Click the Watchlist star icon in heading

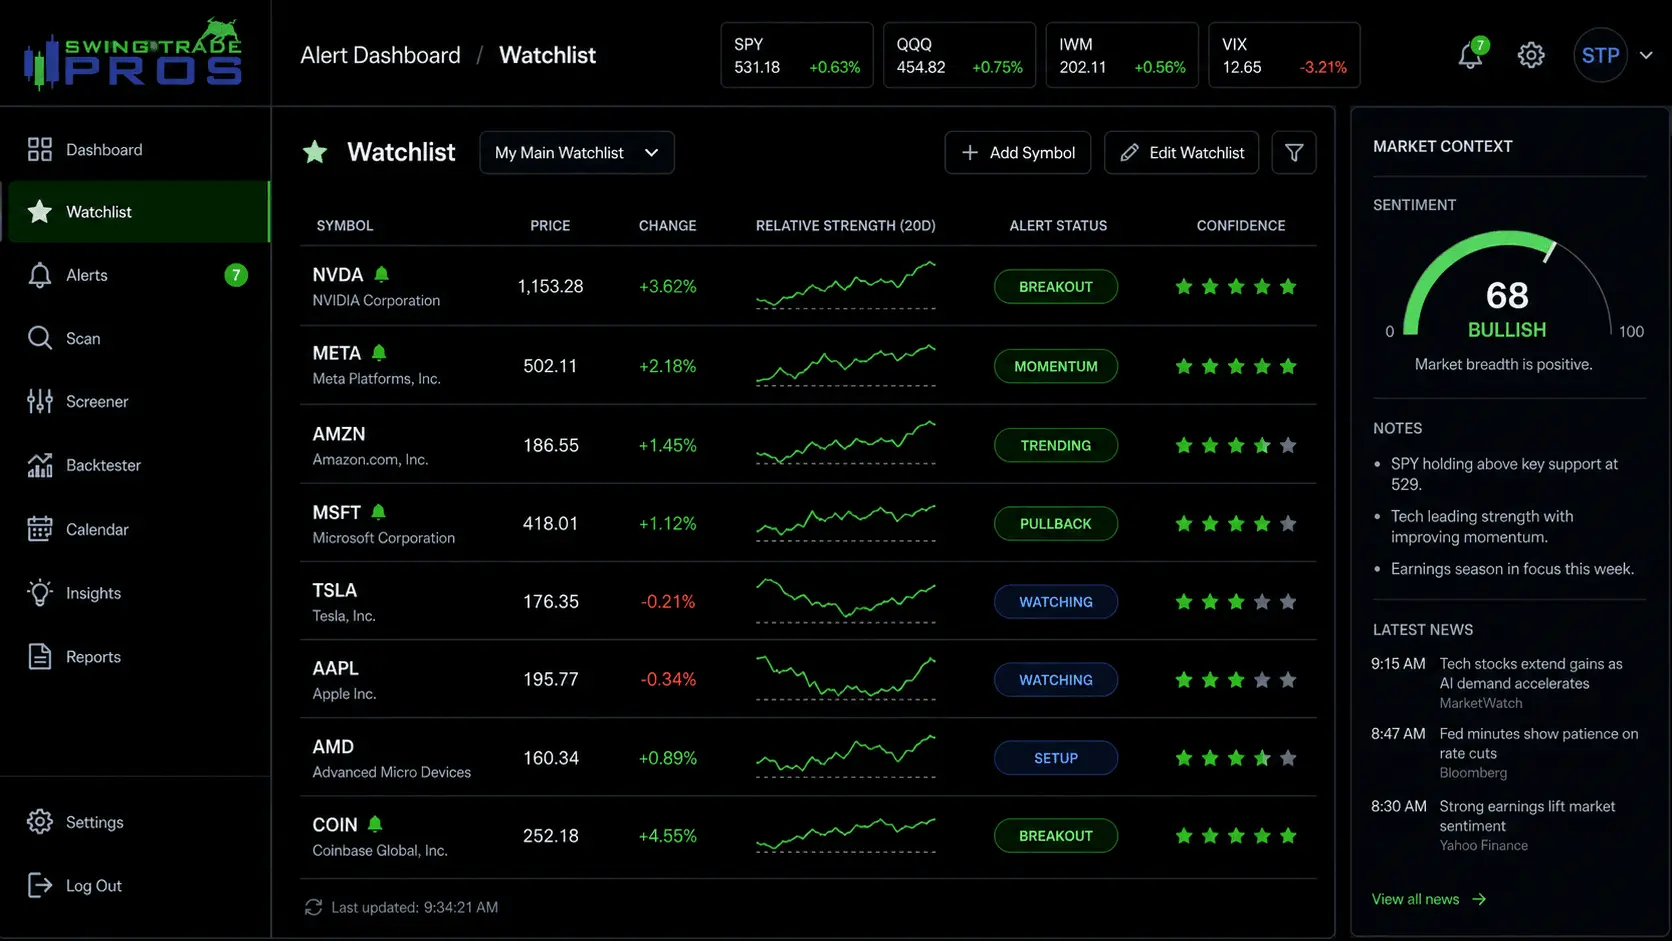click(315, 152)
